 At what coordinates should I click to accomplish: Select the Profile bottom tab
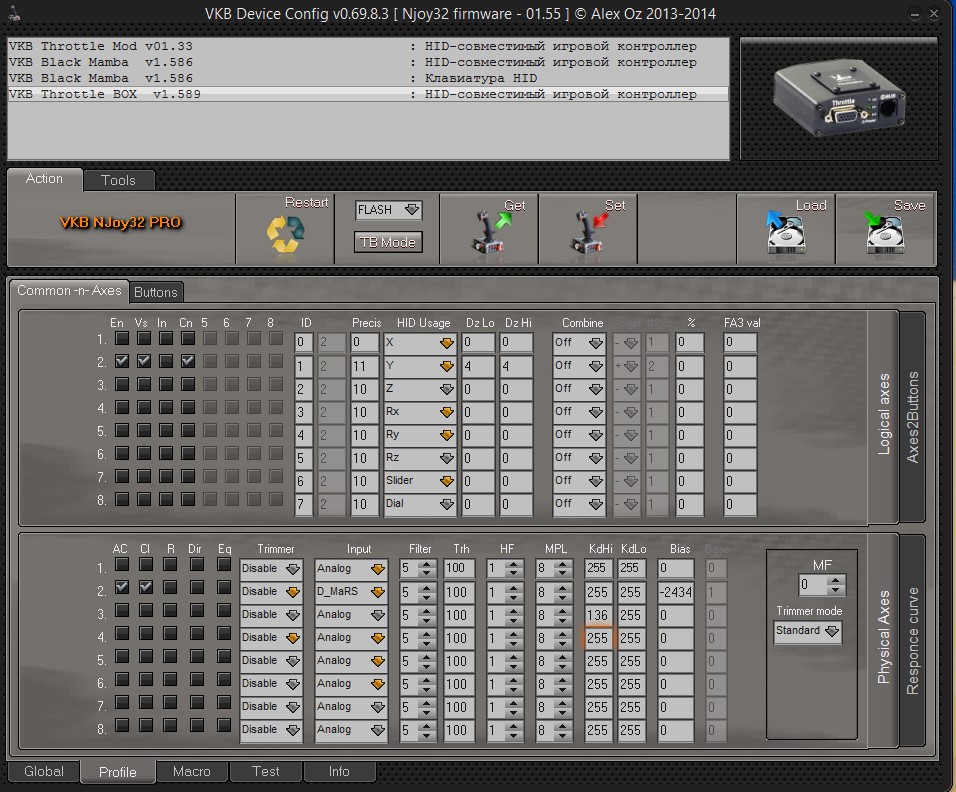(x=118, y=772)
